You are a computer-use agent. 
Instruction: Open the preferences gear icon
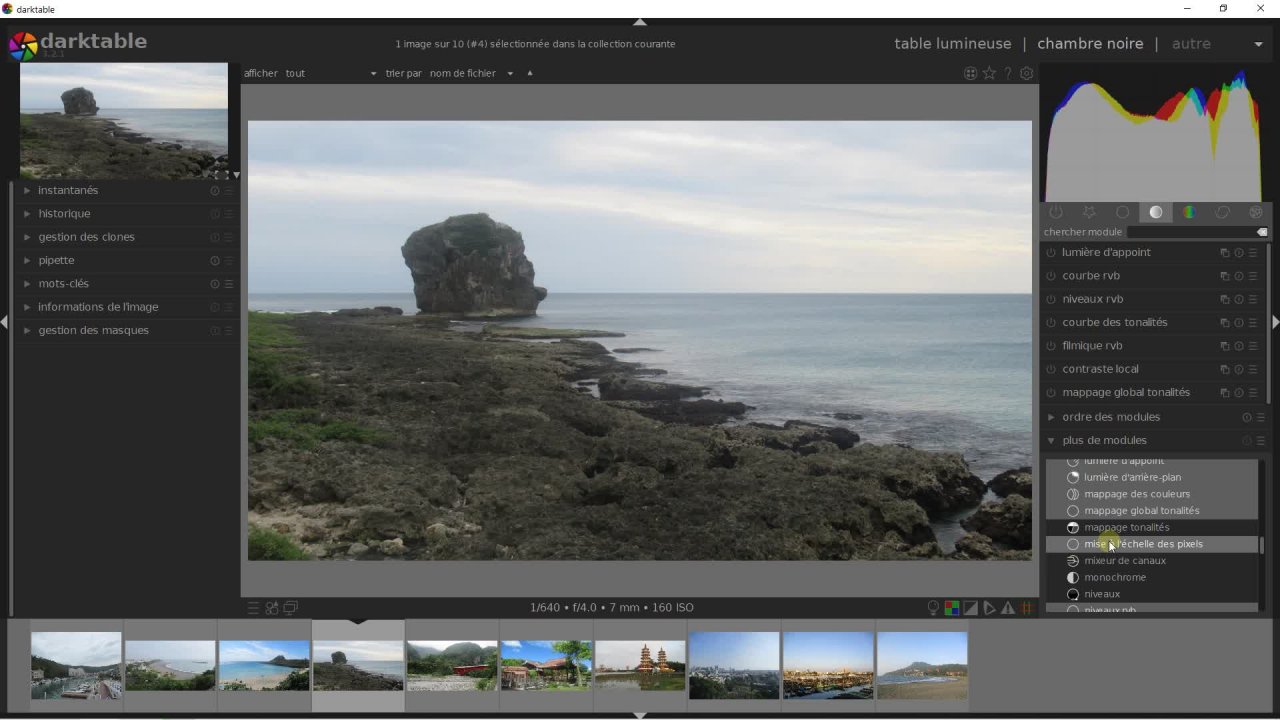coord(1026,73)
